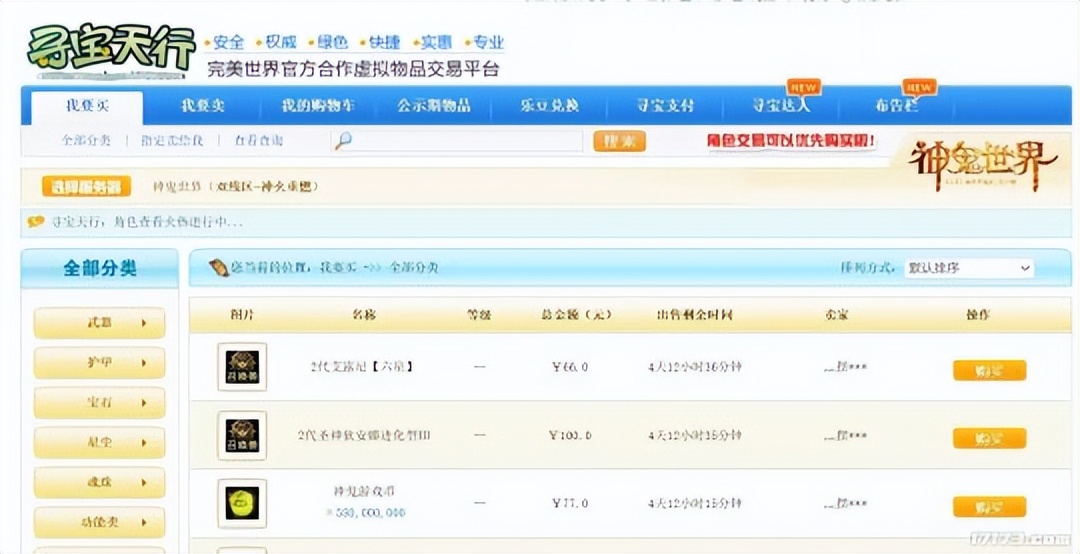The image size is (1080, 554).
Task: Open the 布告栏 tab
Action: [x=897, y=106]
